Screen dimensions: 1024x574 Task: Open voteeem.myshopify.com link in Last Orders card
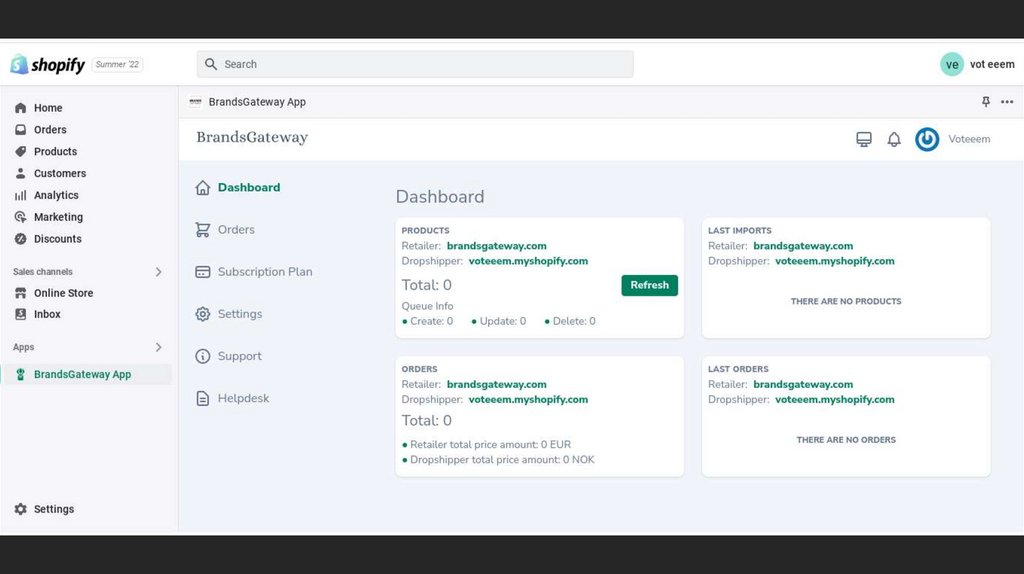pyautogui.click(x=835, y=400)
